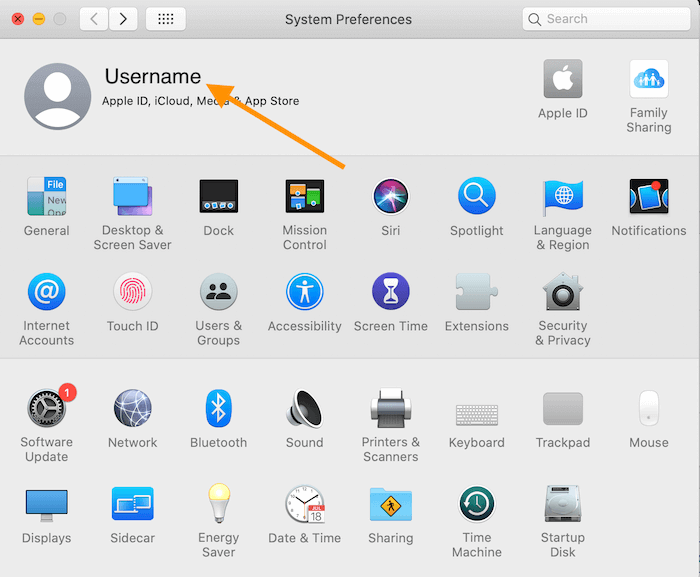Click the back navigation arrow
Image resolution: width=700 pixels, height=577 pixels.
click(x=94, y=19)
